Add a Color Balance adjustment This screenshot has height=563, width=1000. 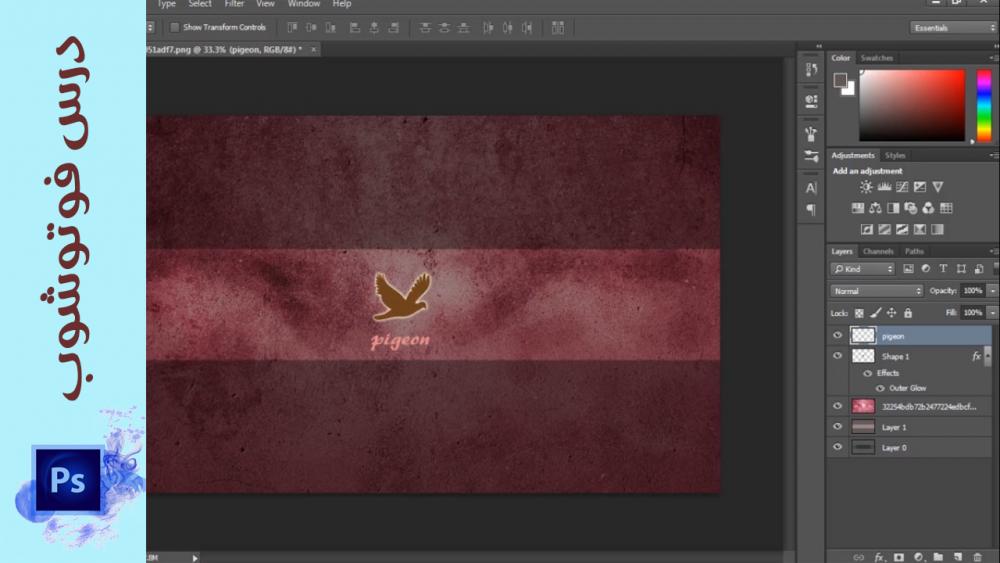coord(875,208)
